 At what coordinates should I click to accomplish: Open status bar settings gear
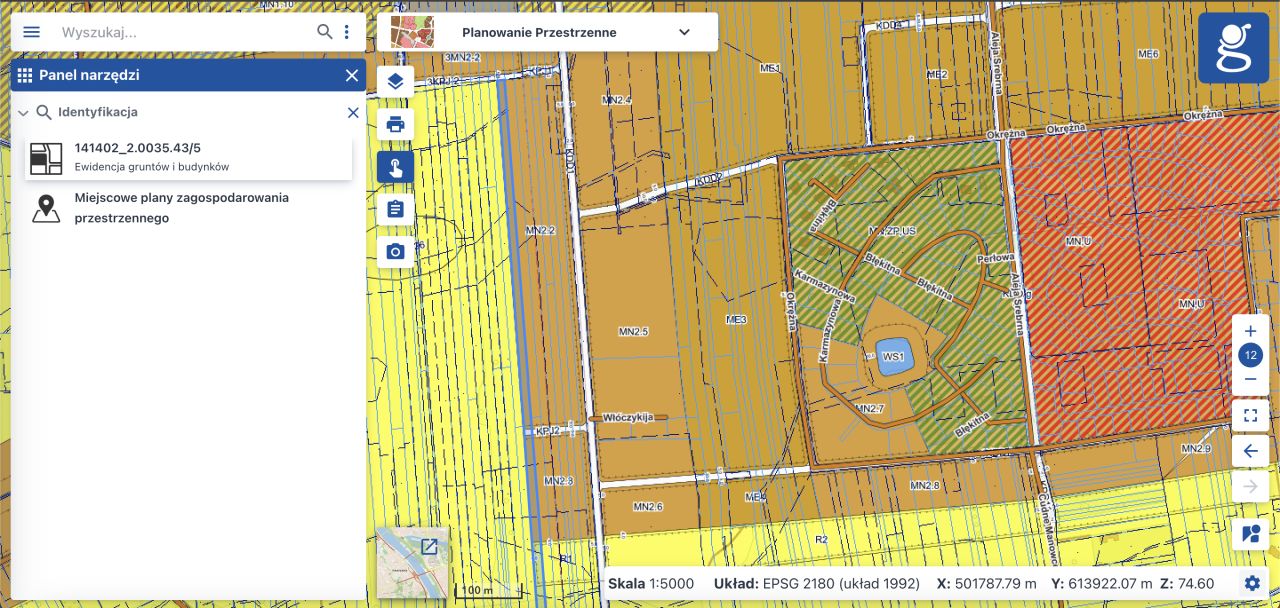tap(1252, 584)
